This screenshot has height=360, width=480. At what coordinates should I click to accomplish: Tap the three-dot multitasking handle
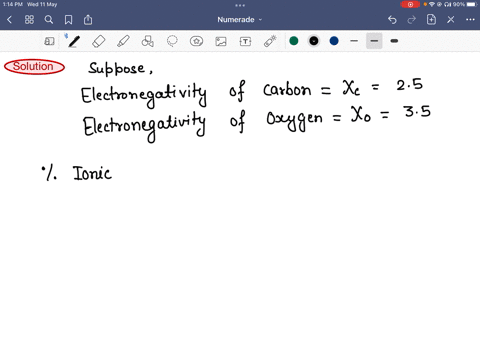[x=240, y=5]
